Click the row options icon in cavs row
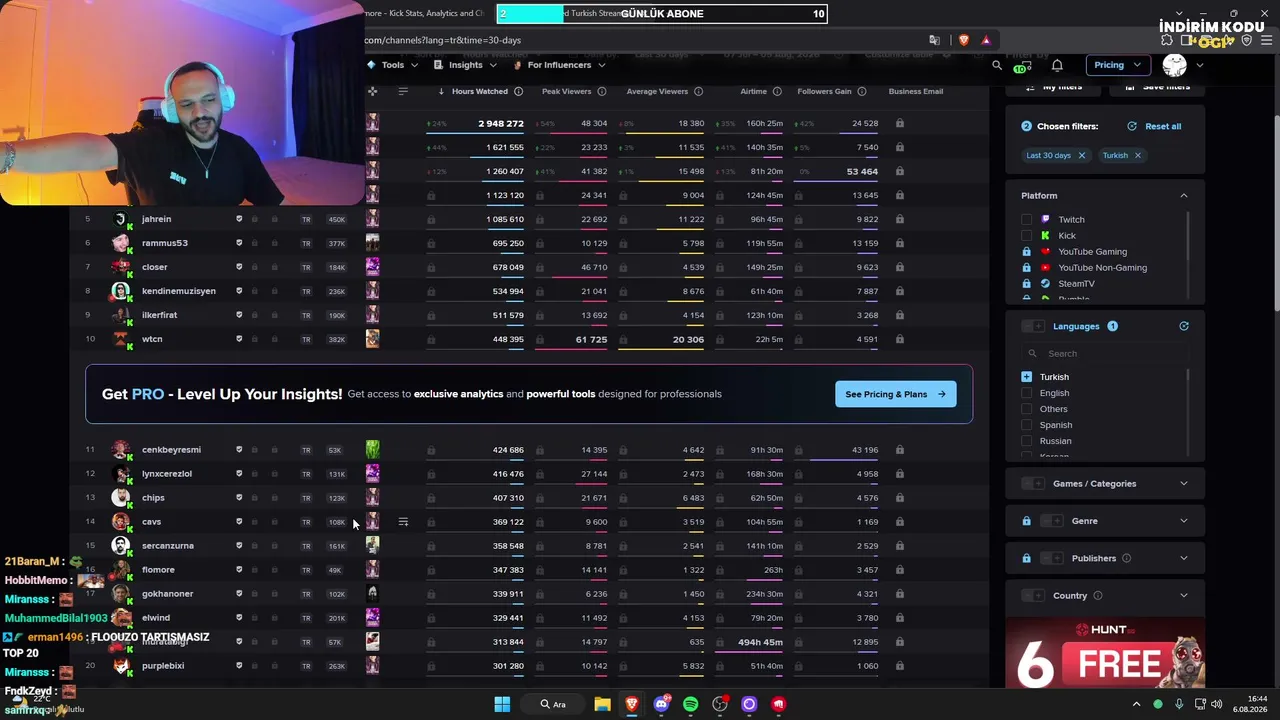This screenshot has height=720, width=1280. tap(403, 522)
